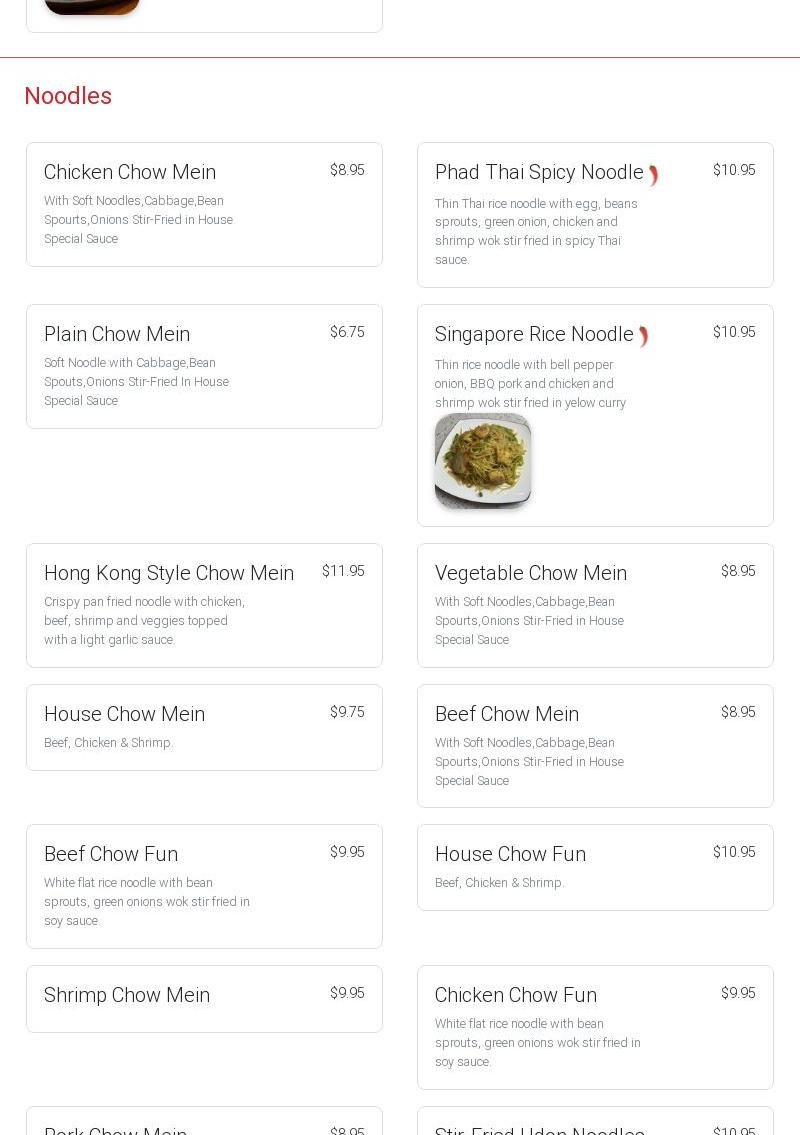Open Phad Thai Spicy Noodle title
This screenshot has height=1135, width=800.
(539, 172)
